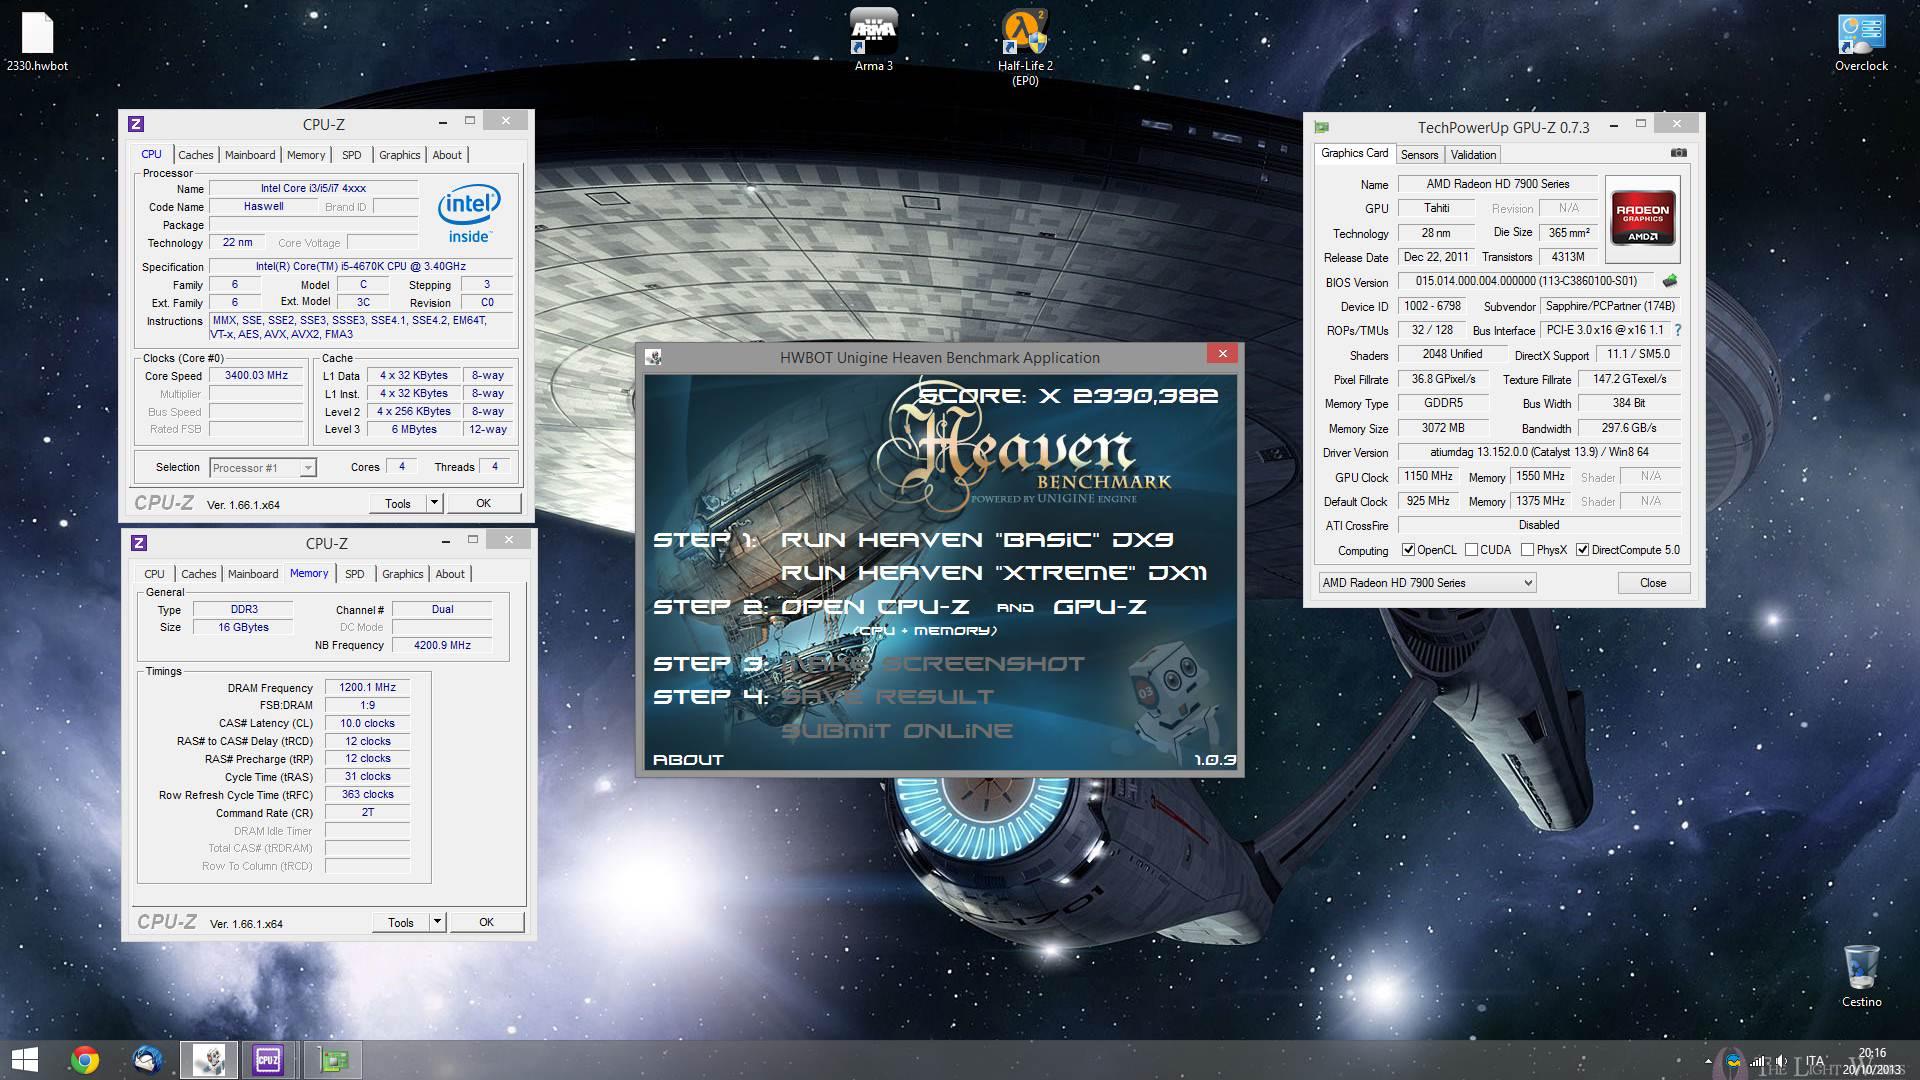The width and height of the screenshot is (1920, 1080).
Task: Open the Processor #1 selection dropdown
Action: coord(263,467)
